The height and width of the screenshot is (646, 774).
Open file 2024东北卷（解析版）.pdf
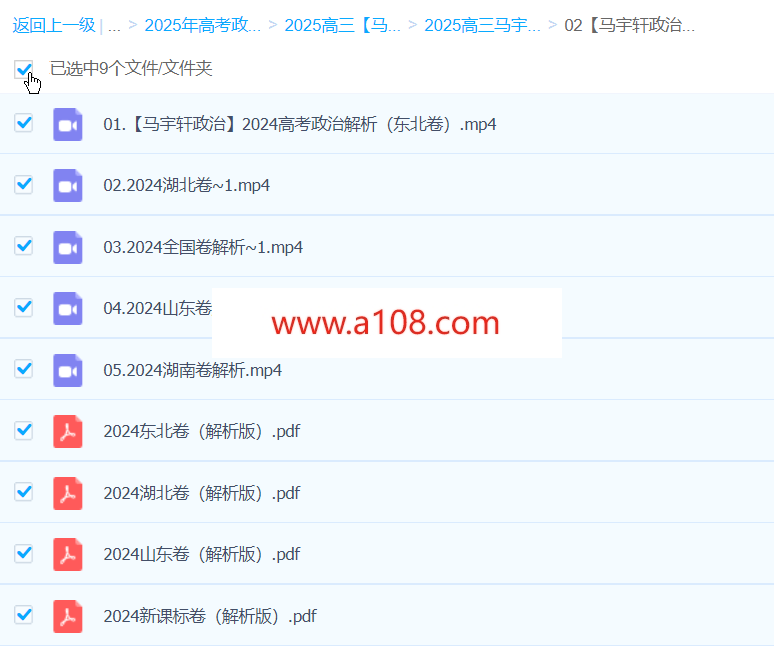201,431
